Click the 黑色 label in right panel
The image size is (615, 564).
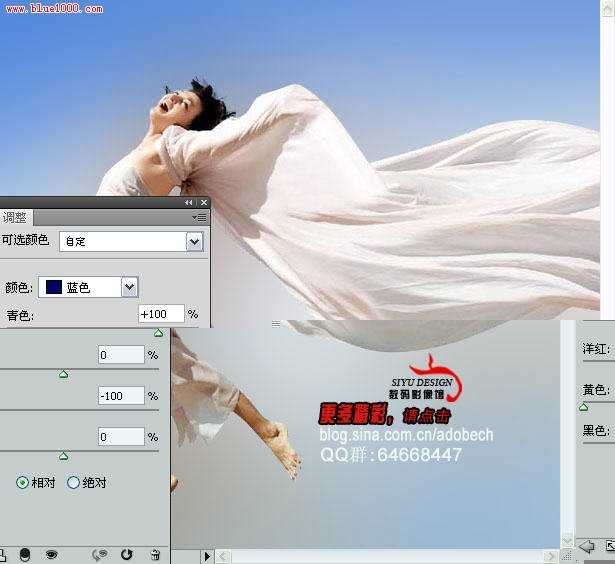coord(596,431)
